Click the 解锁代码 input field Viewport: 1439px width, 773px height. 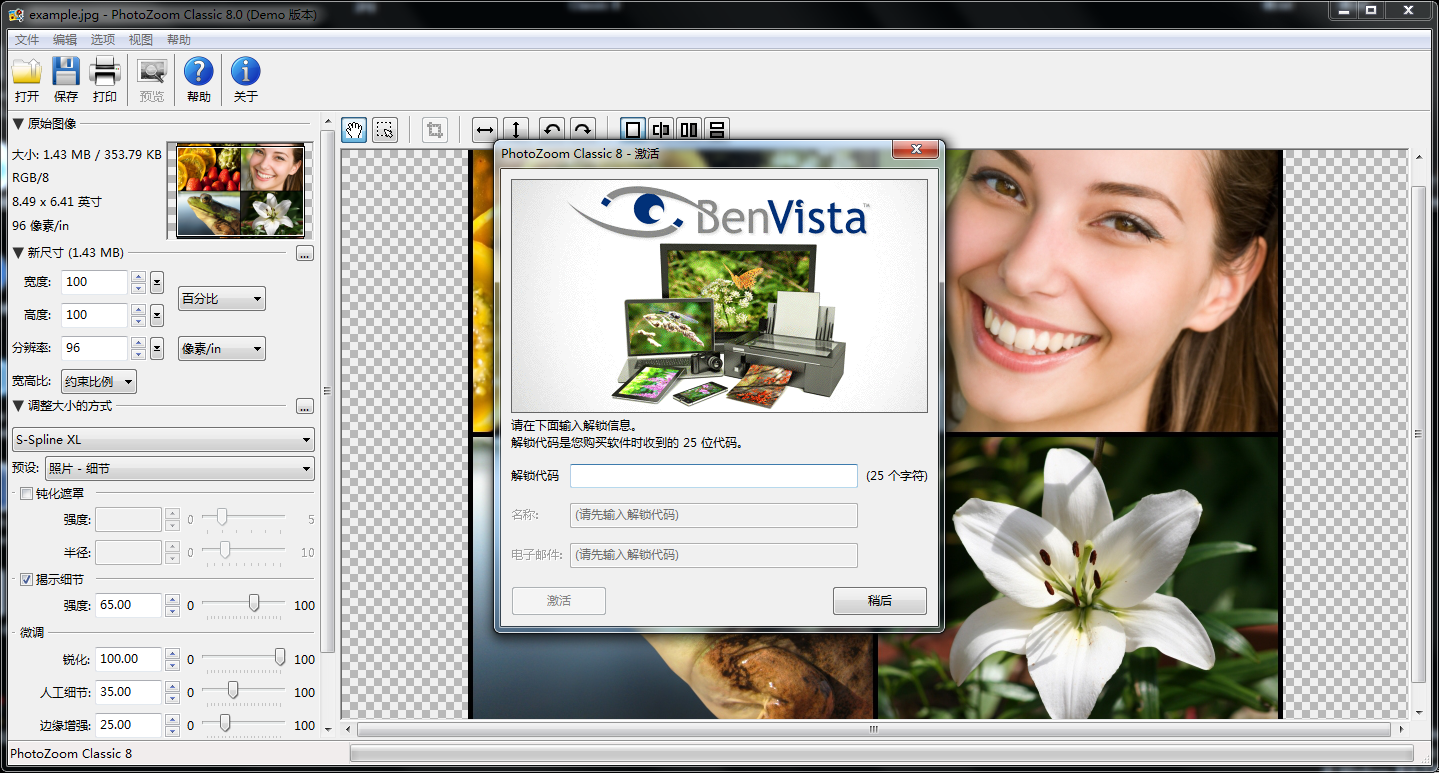point(714,476)
